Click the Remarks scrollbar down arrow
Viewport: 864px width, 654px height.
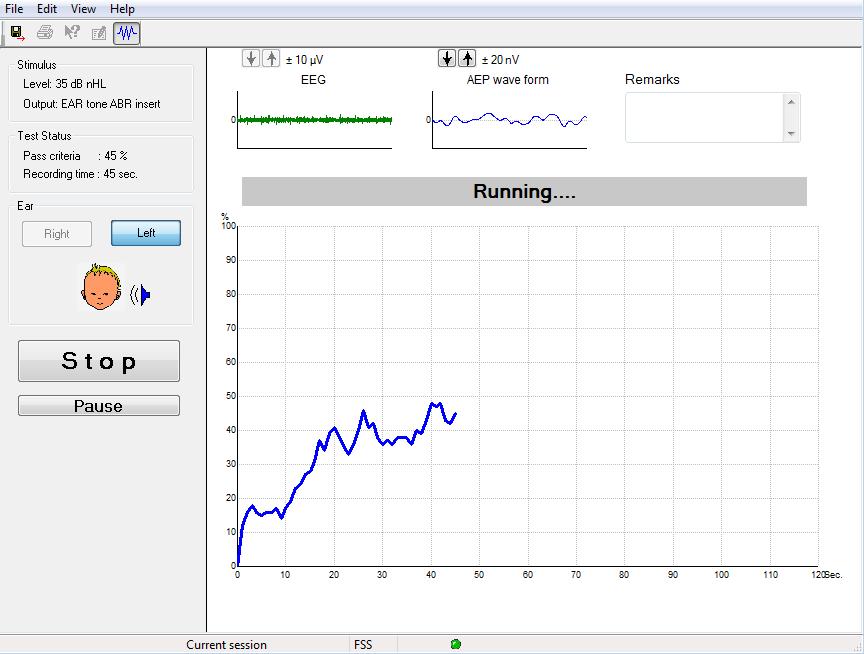coord(791,133)
